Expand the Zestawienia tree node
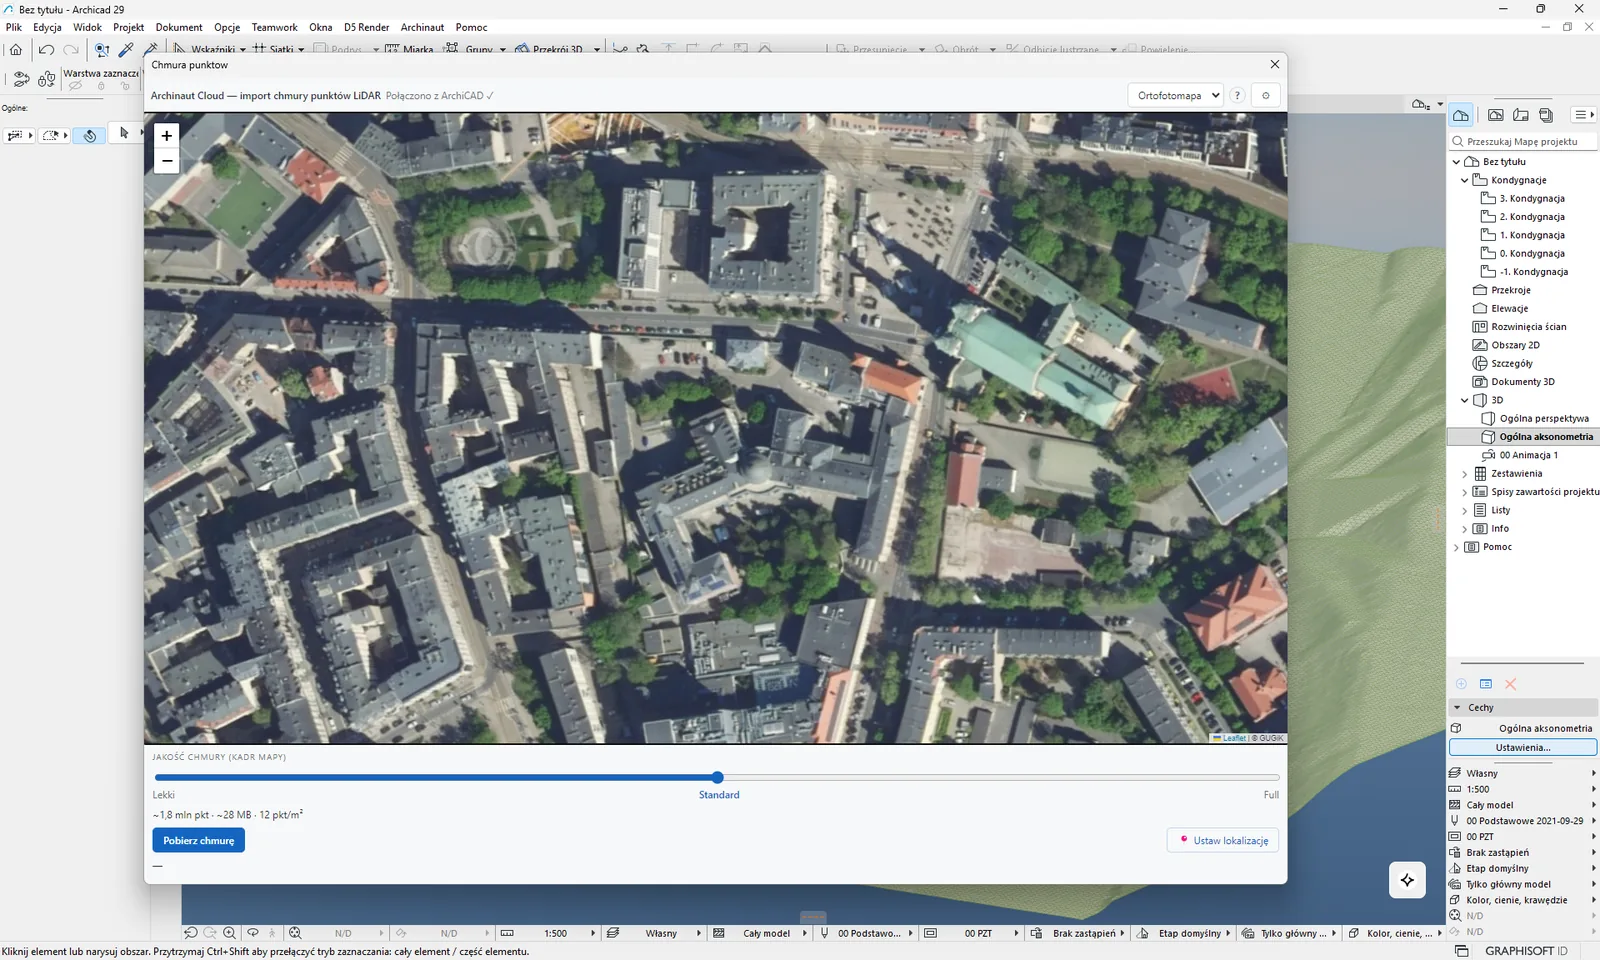 click(x=1465, y=474)
